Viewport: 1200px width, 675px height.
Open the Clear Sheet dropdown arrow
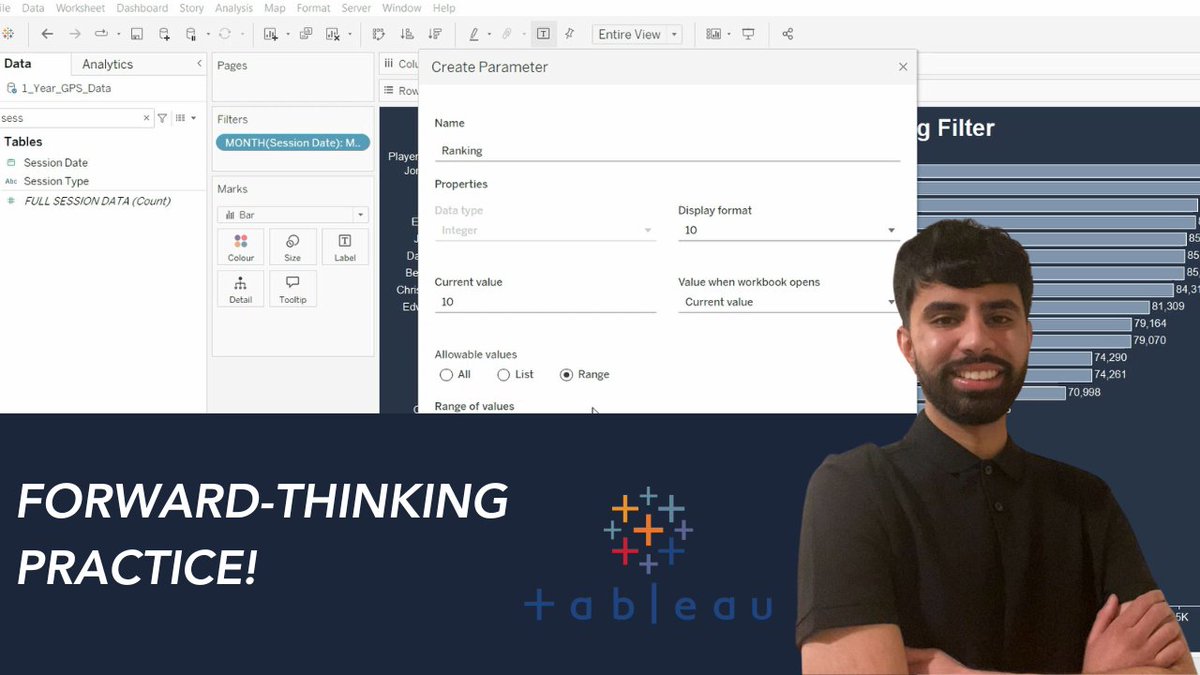coord(349,34)
